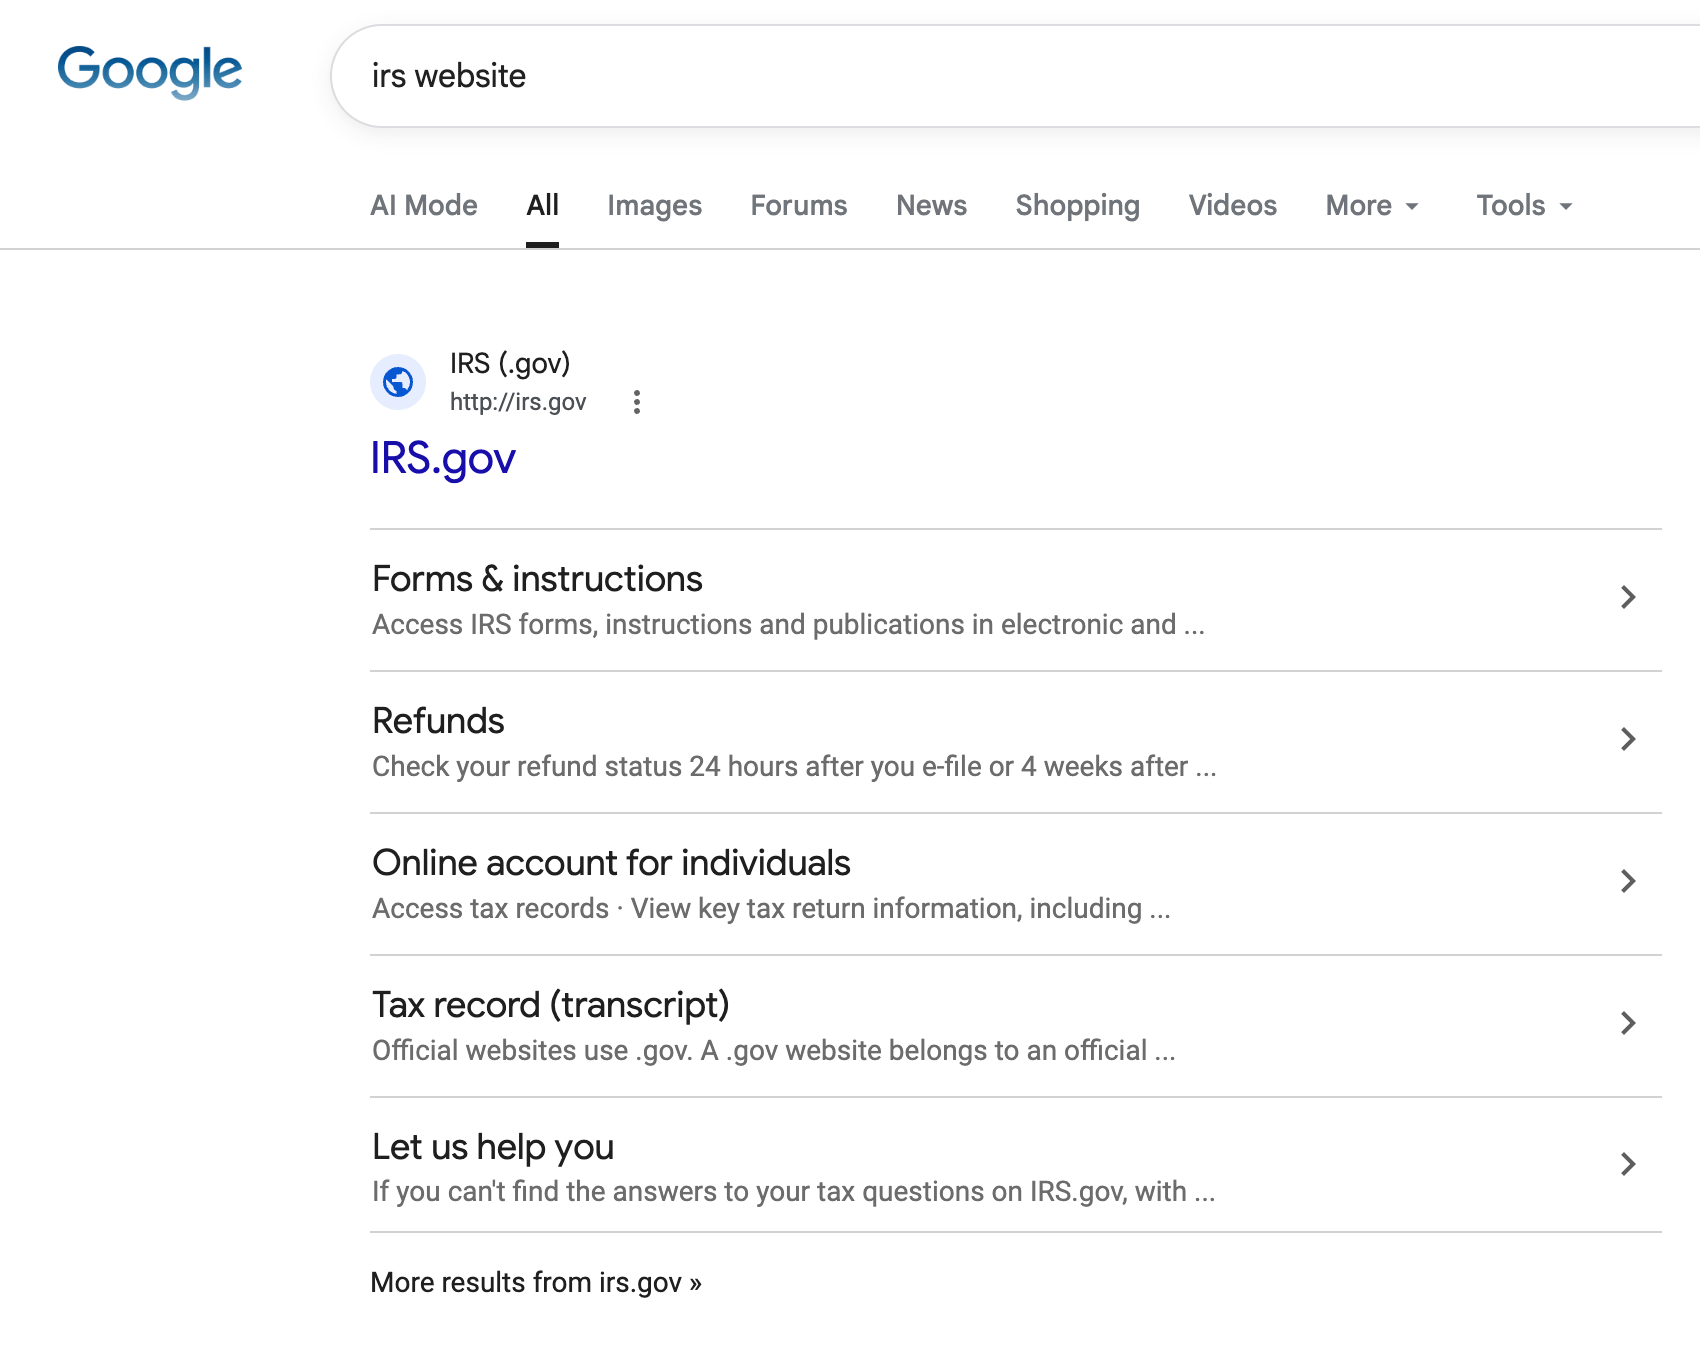Open the IRS.gov result title link
The width and height of the screenshot is (1700, 1348).
[x=443, y=458]
